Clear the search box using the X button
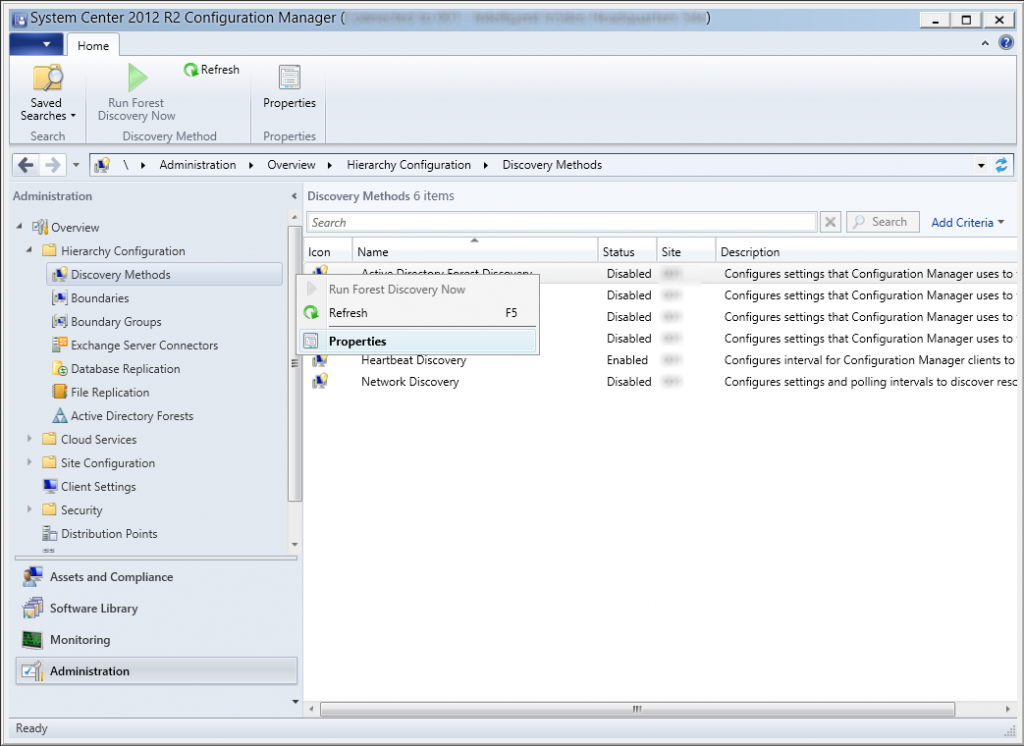This screenshot has height=746, width=1024. point(830,221)
